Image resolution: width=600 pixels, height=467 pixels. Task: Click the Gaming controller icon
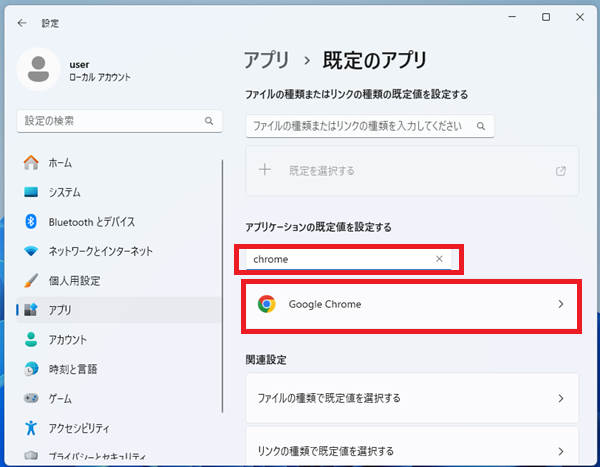coord(31,398)
